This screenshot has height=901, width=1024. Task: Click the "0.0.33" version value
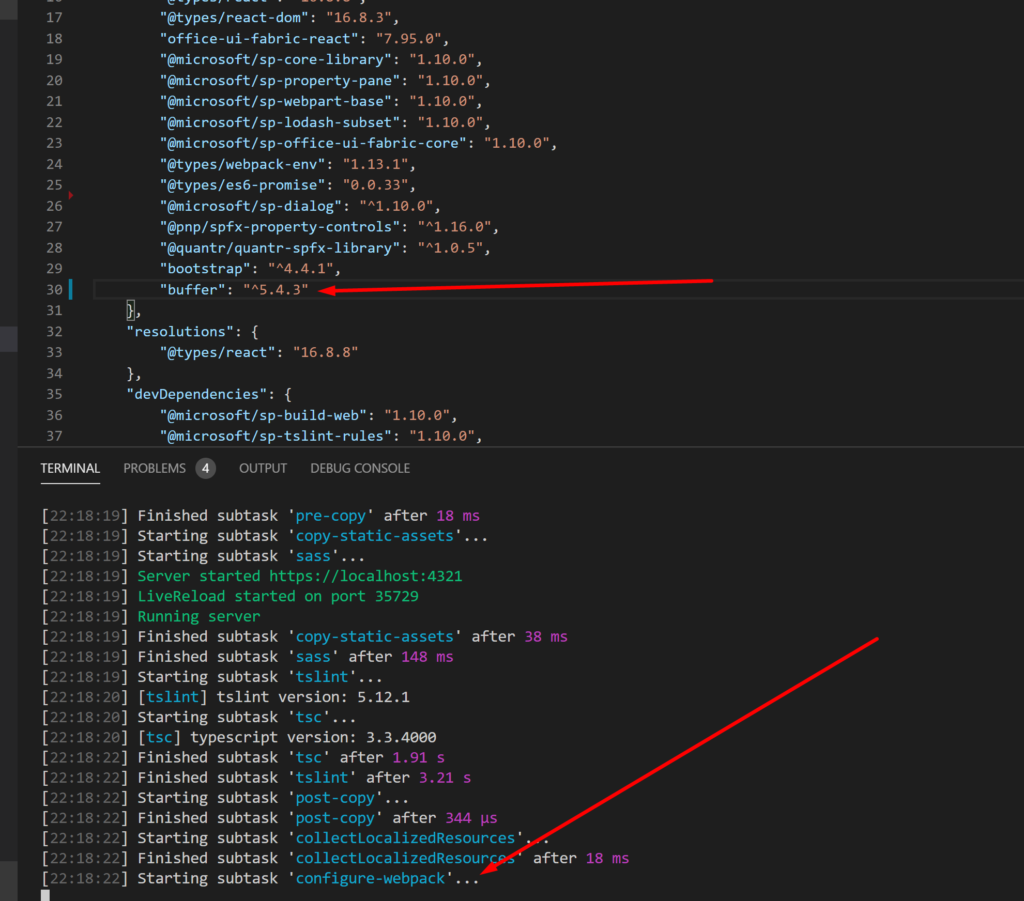(375, 185)
